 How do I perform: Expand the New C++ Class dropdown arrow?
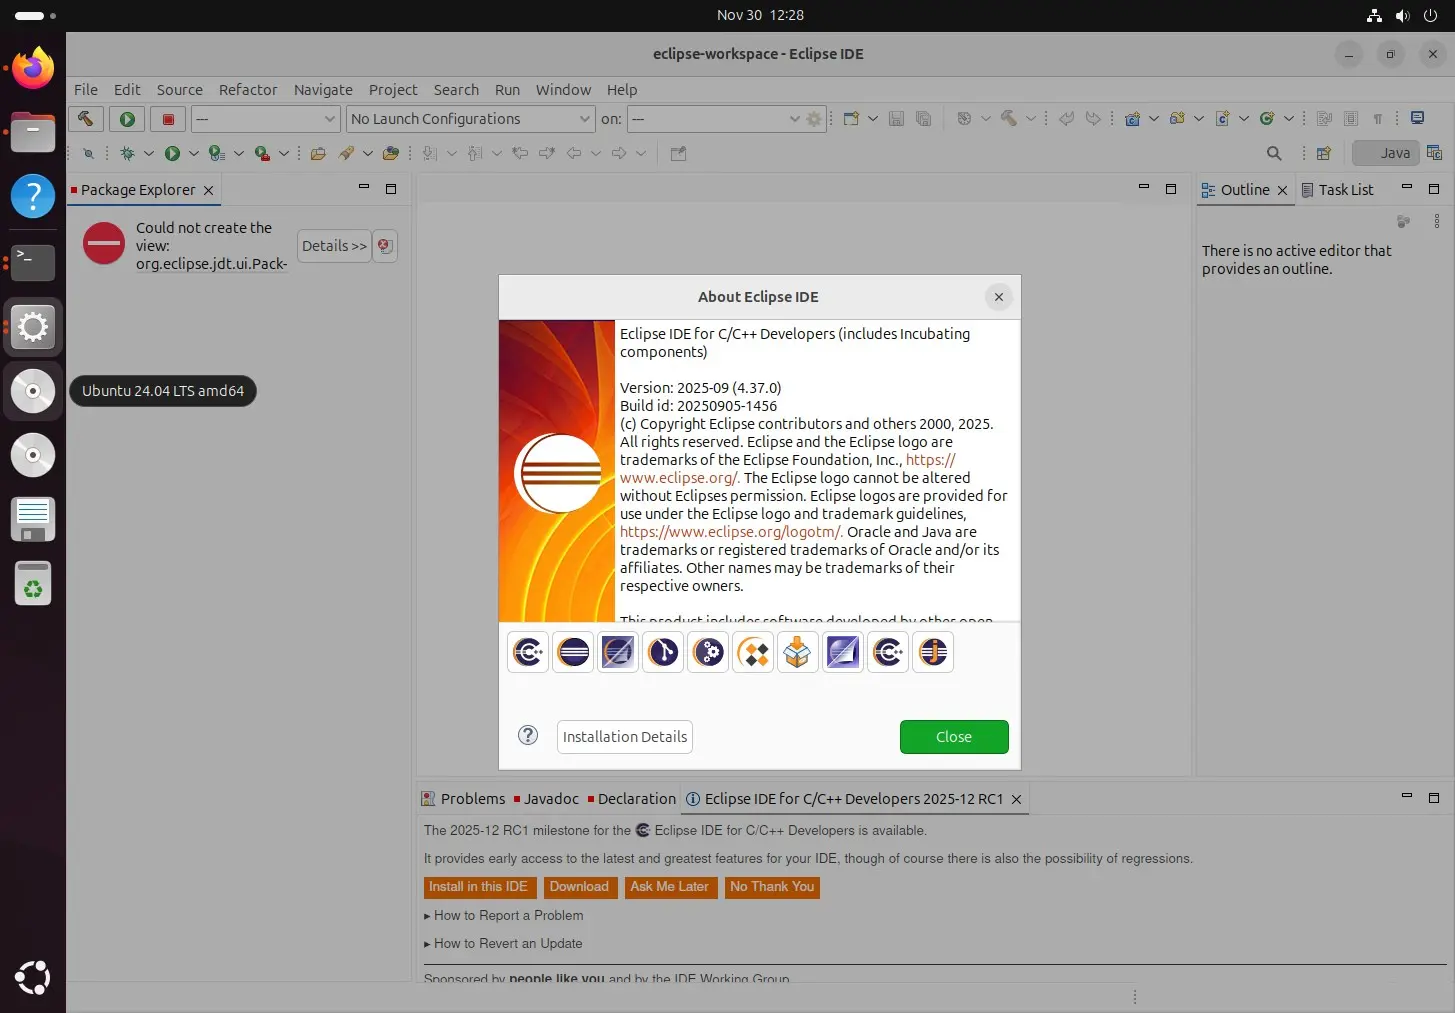1289,118
